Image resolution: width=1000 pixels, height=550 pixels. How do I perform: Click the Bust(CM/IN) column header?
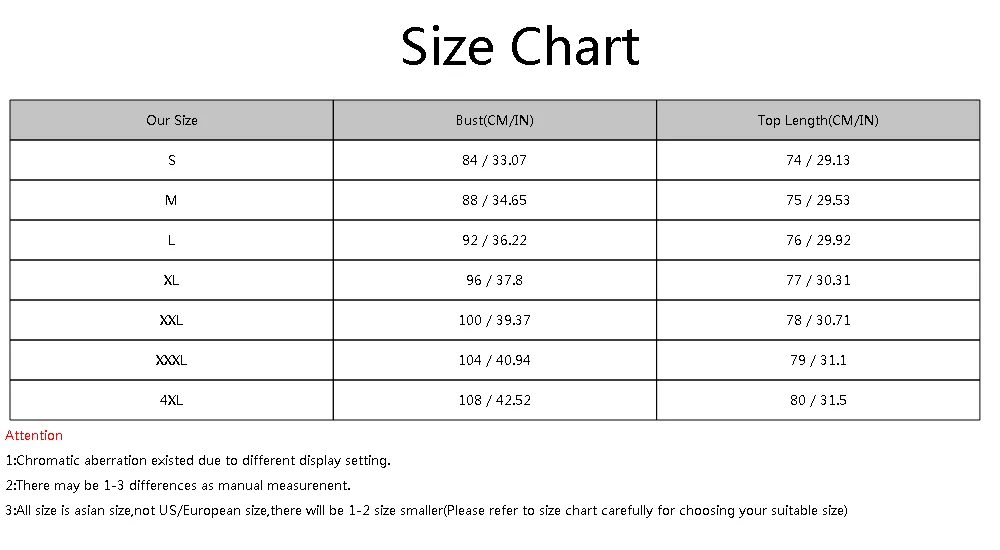[x=494, y=120]
